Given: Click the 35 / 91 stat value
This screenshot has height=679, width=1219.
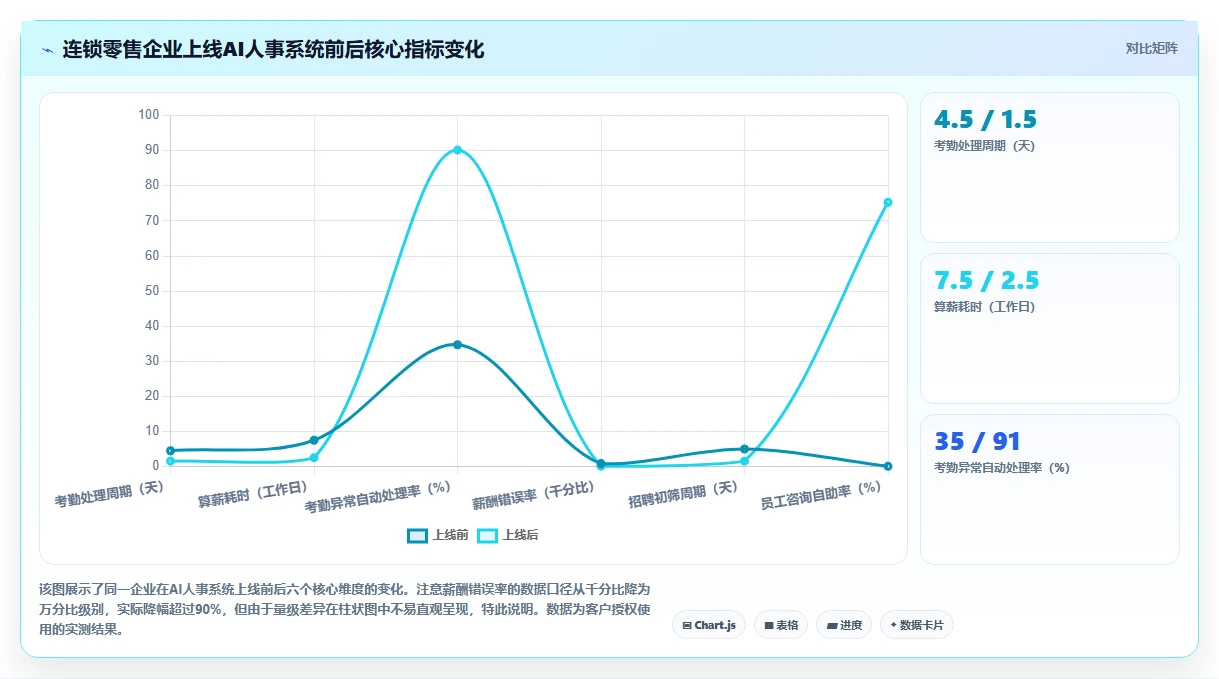Looking at the screenshot, I should pos(977,441).
